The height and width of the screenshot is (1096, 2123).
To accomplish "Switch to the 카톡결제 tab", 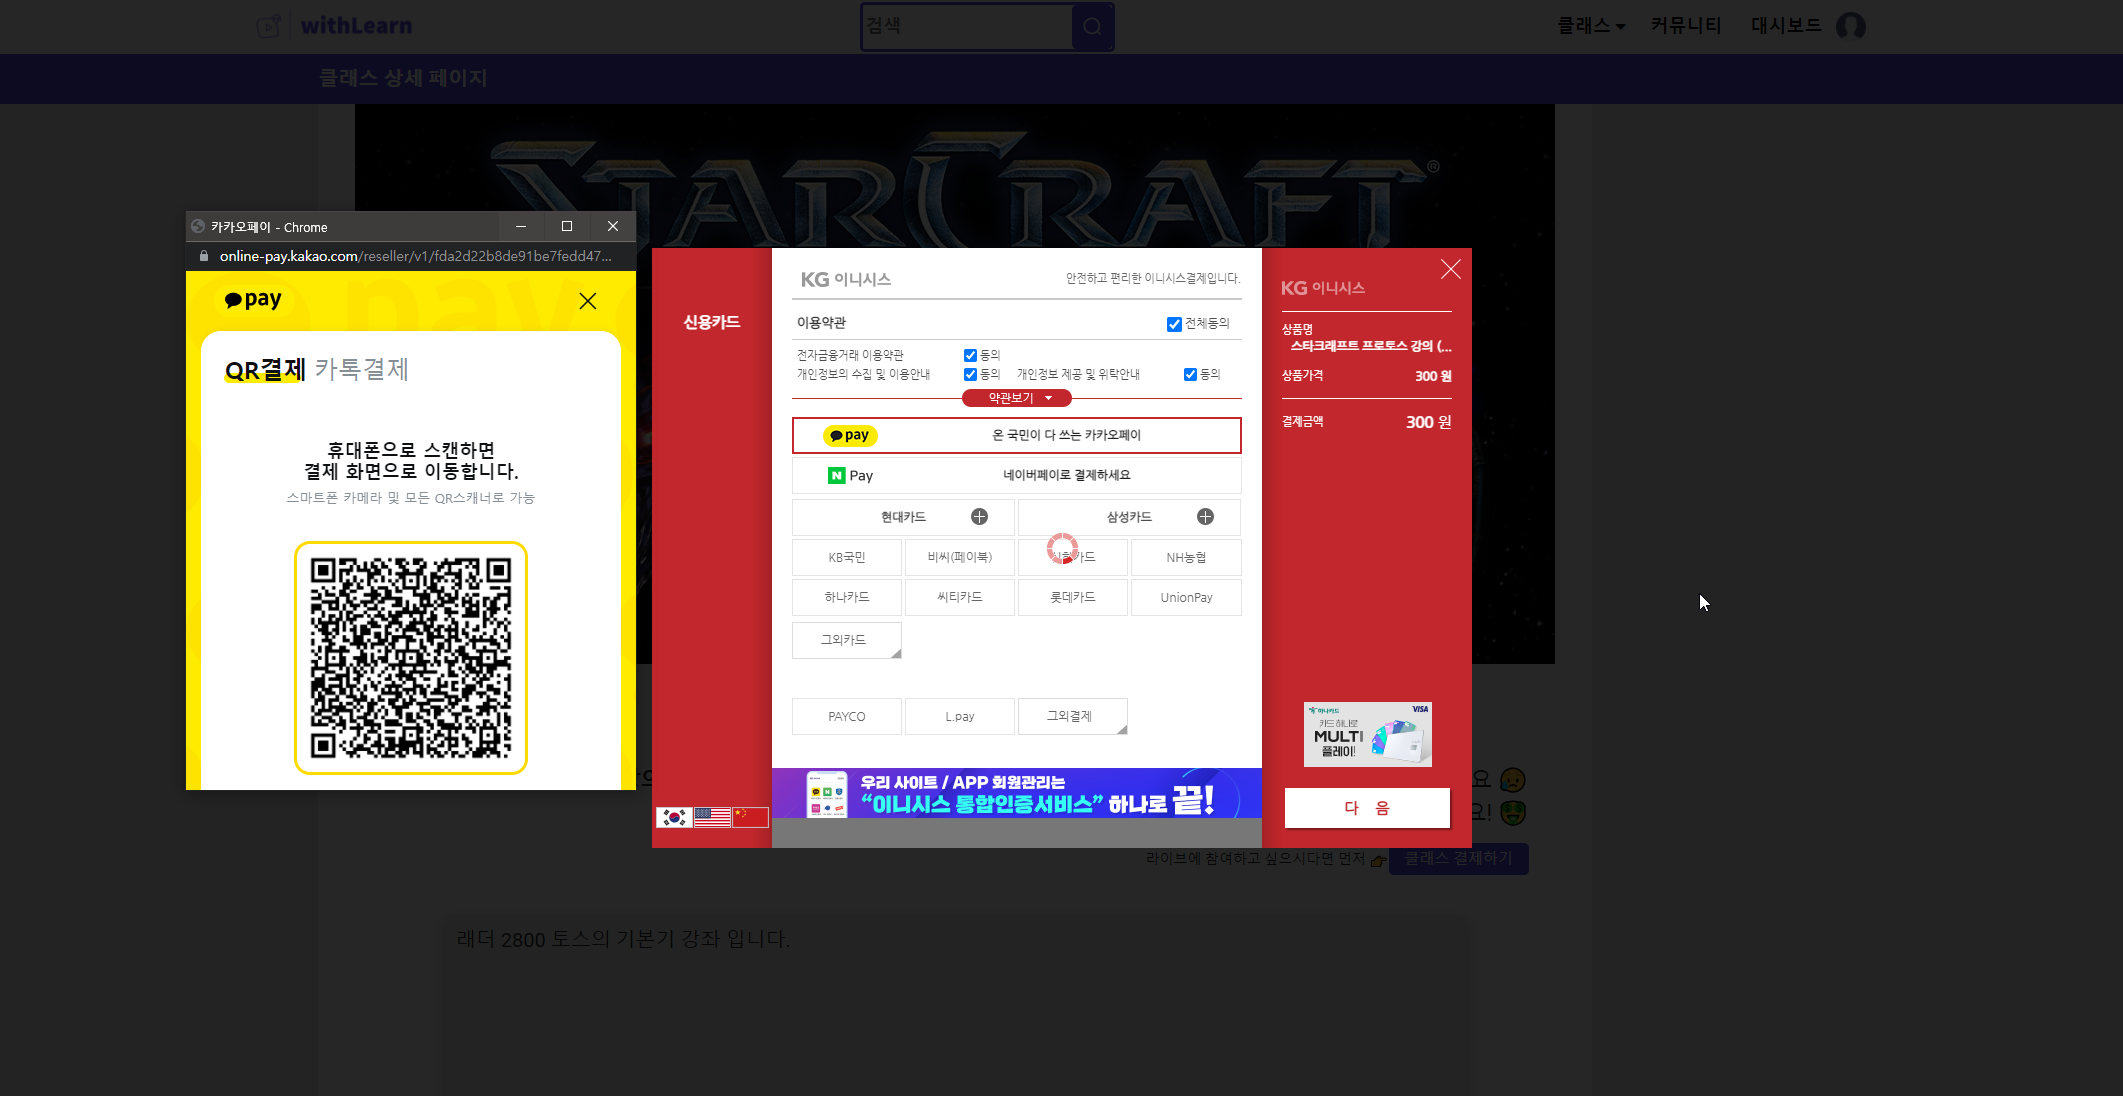I will [x=361, y=369].
